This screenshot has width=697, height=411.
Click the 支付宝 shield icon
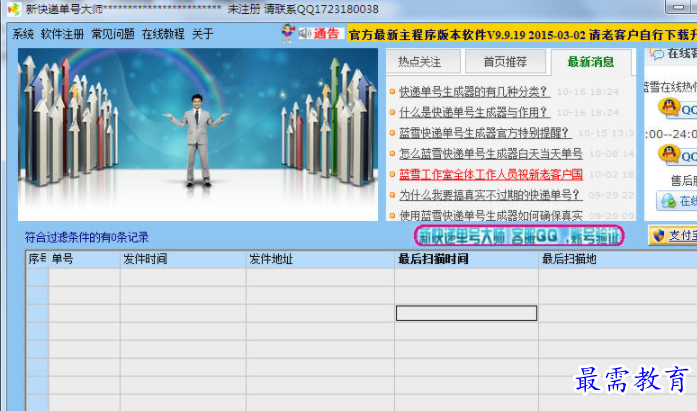click(x=658, y=235)
